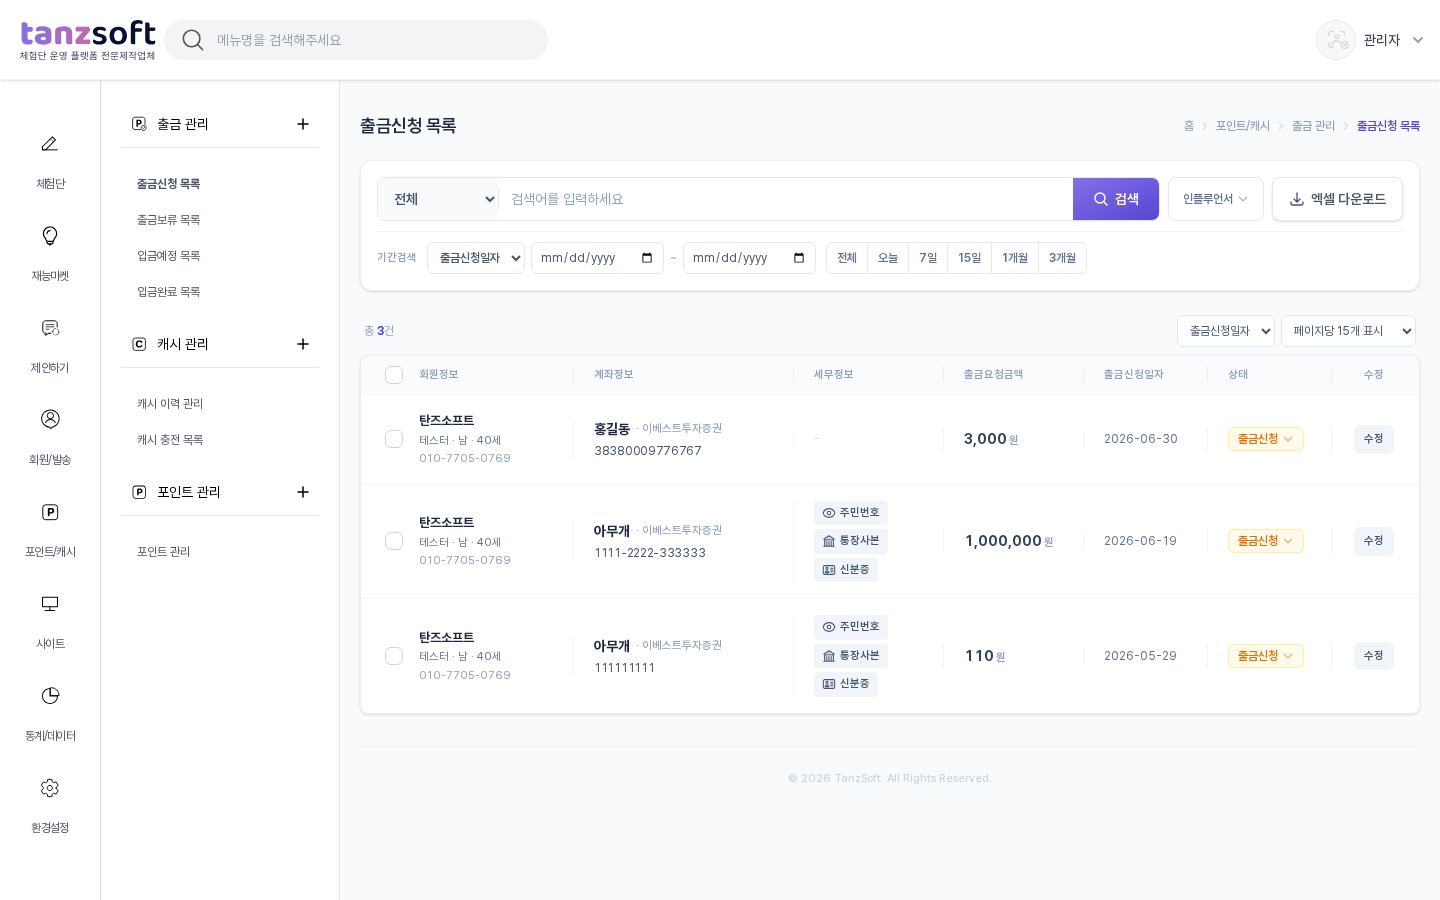The image size is (1440, 900).
Task: Open the 포인트/캐시 sidebar icon
Action: tap(50, 512)
